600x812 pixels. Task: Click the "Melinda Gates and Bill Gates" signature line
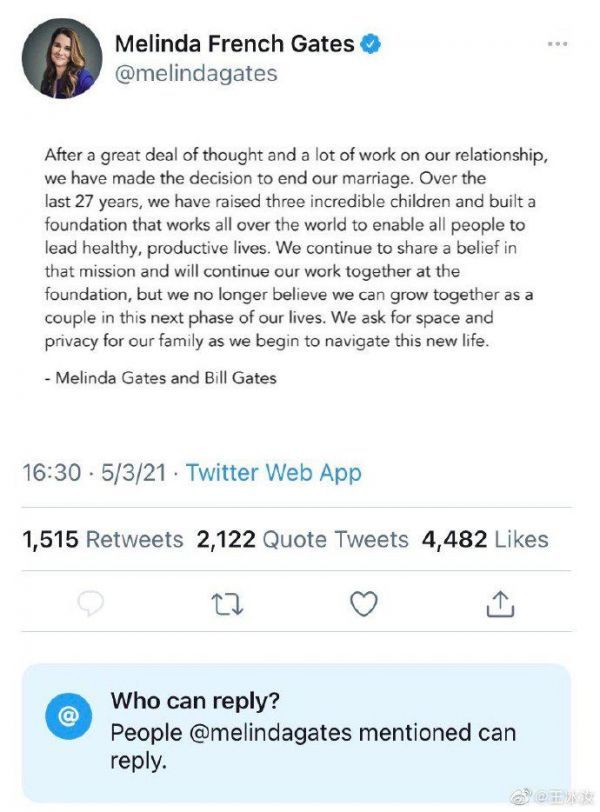(x=160, y=378)
